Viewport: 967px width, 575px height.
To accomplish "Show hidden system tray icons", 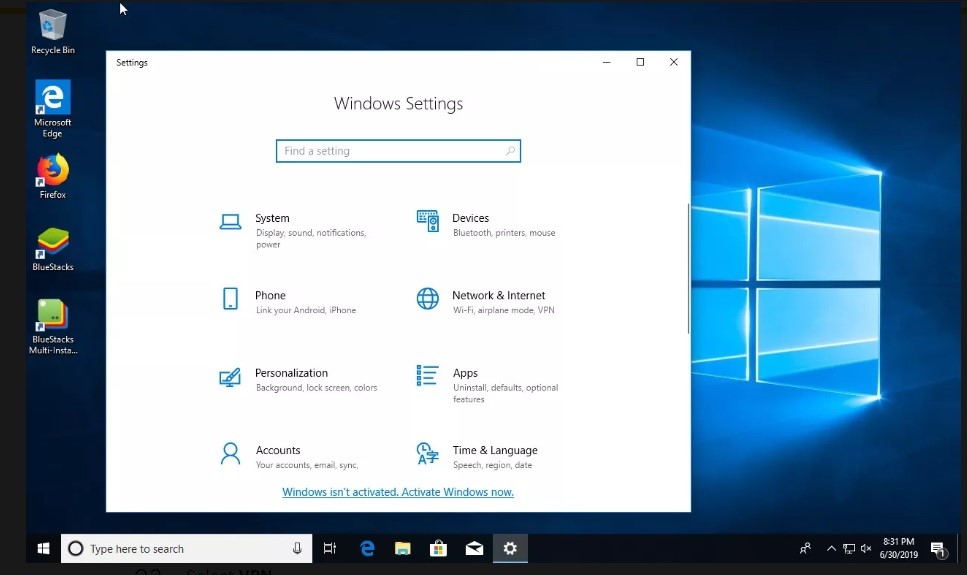I will tap(831, 549).
